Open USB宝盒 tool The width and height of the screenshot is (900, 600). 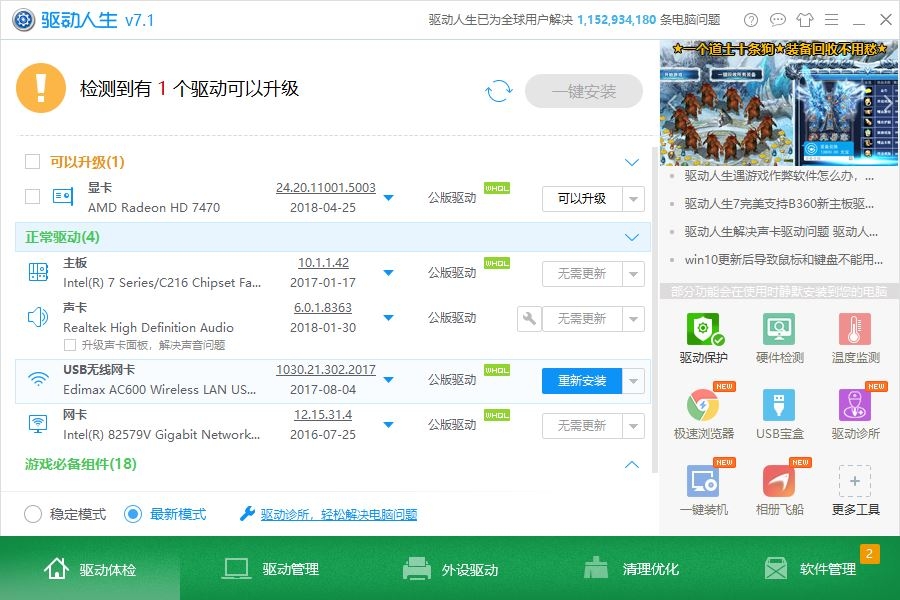pos(779,415)
